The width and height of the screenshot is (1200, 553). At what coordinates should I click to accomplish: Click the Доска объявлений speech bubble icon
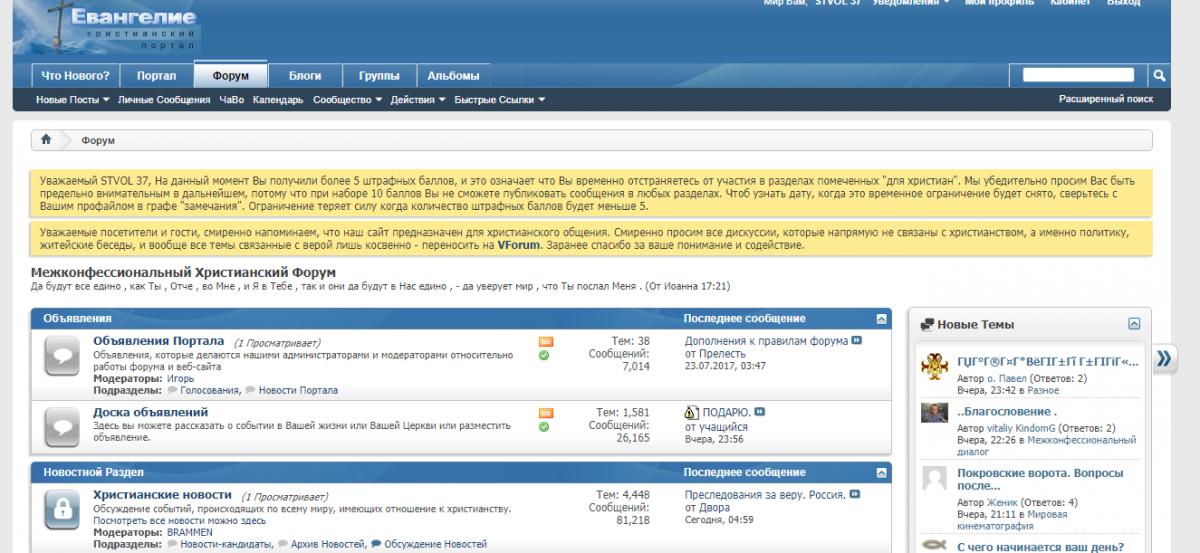[x=61, y=426]
